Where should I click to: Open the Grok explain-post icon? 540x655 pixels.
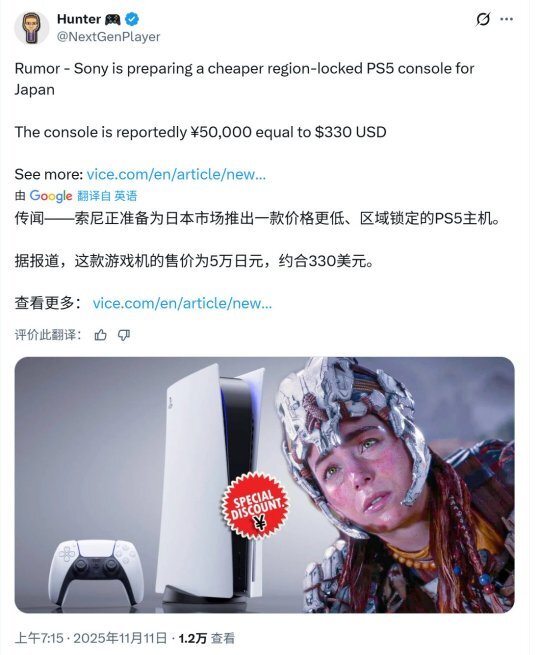[x=483, y=19]
